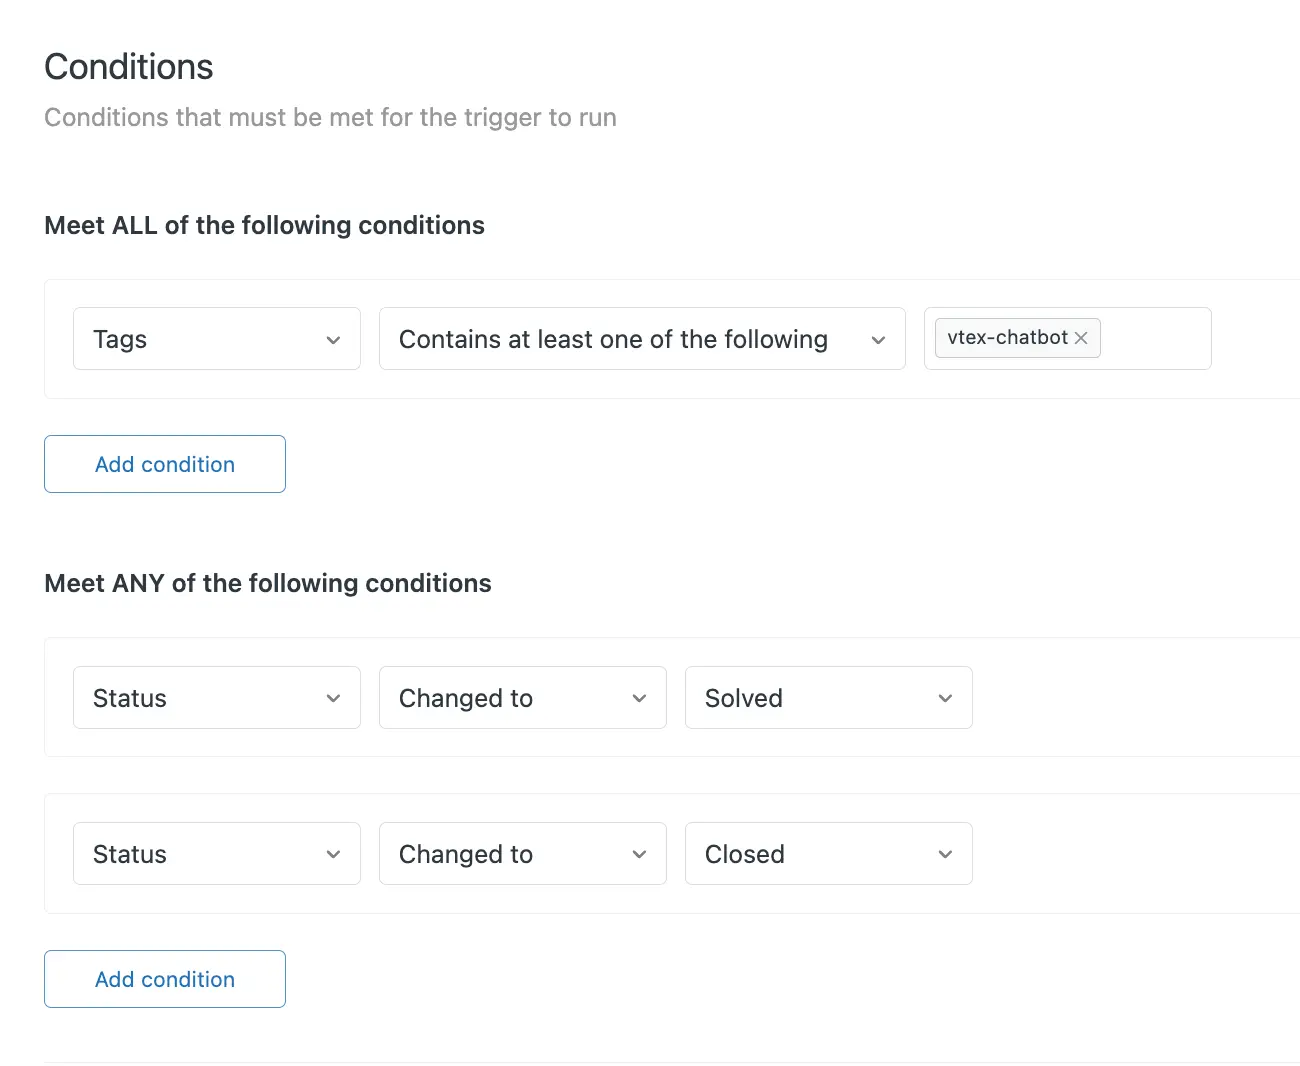Expand the Status field in the Closed row

click(200, 854)
